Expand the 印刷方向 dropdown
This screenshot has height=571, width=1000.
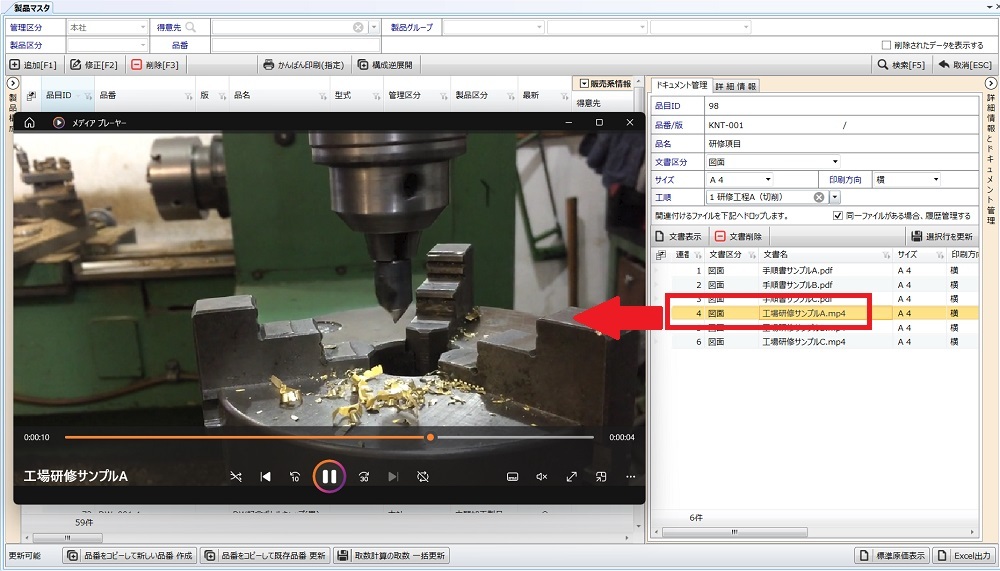tap(936, 179)
